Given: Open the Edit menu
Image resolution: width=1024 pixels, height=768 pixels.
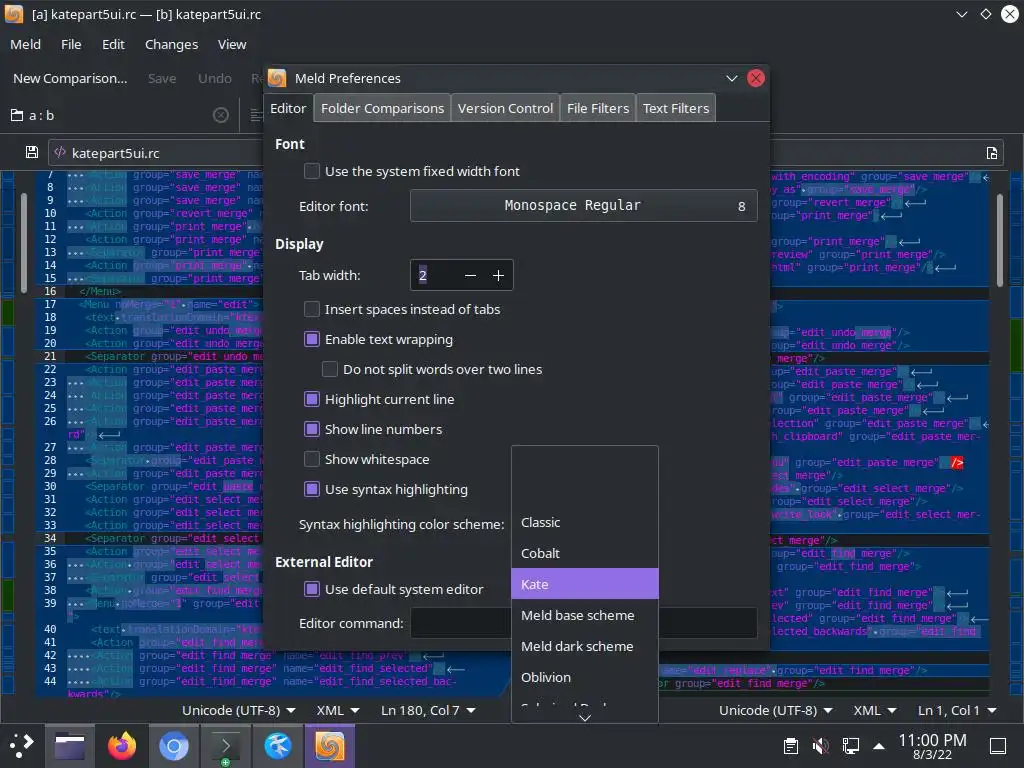Looking at the screenshot, I should (x=113, y=44).
